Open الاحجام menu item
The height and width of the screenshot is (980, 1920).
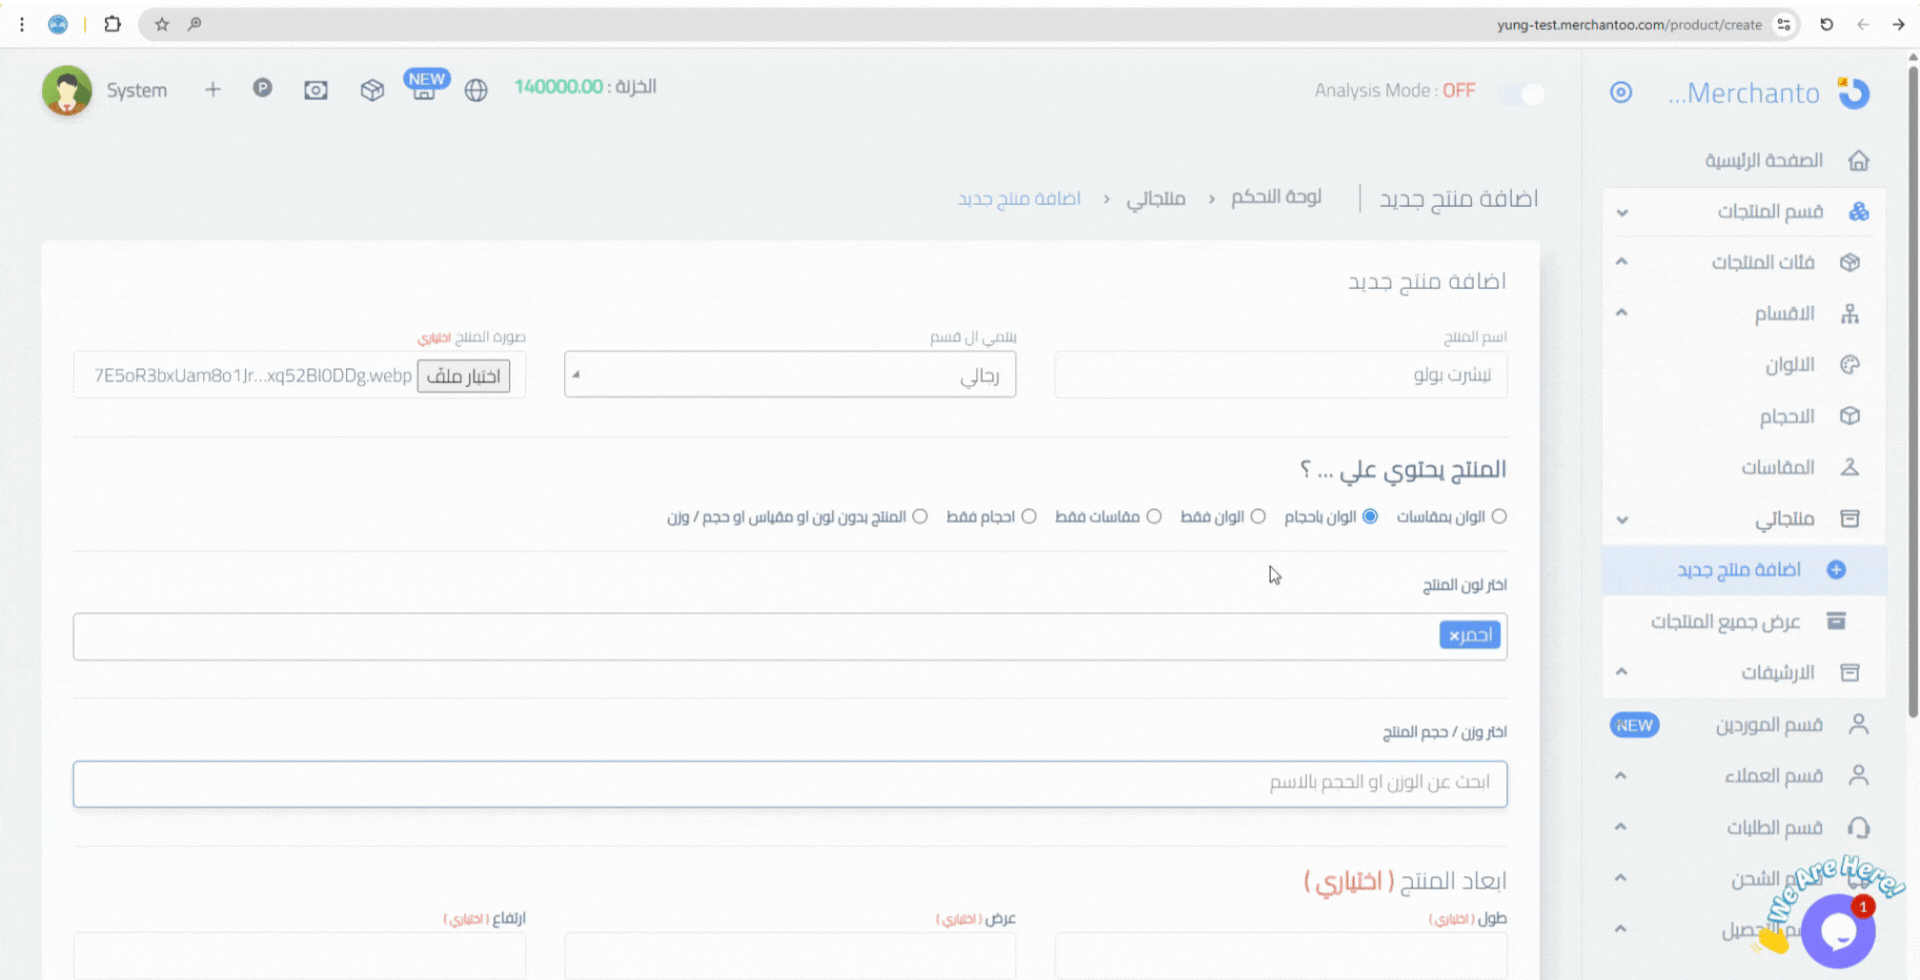1787,416
